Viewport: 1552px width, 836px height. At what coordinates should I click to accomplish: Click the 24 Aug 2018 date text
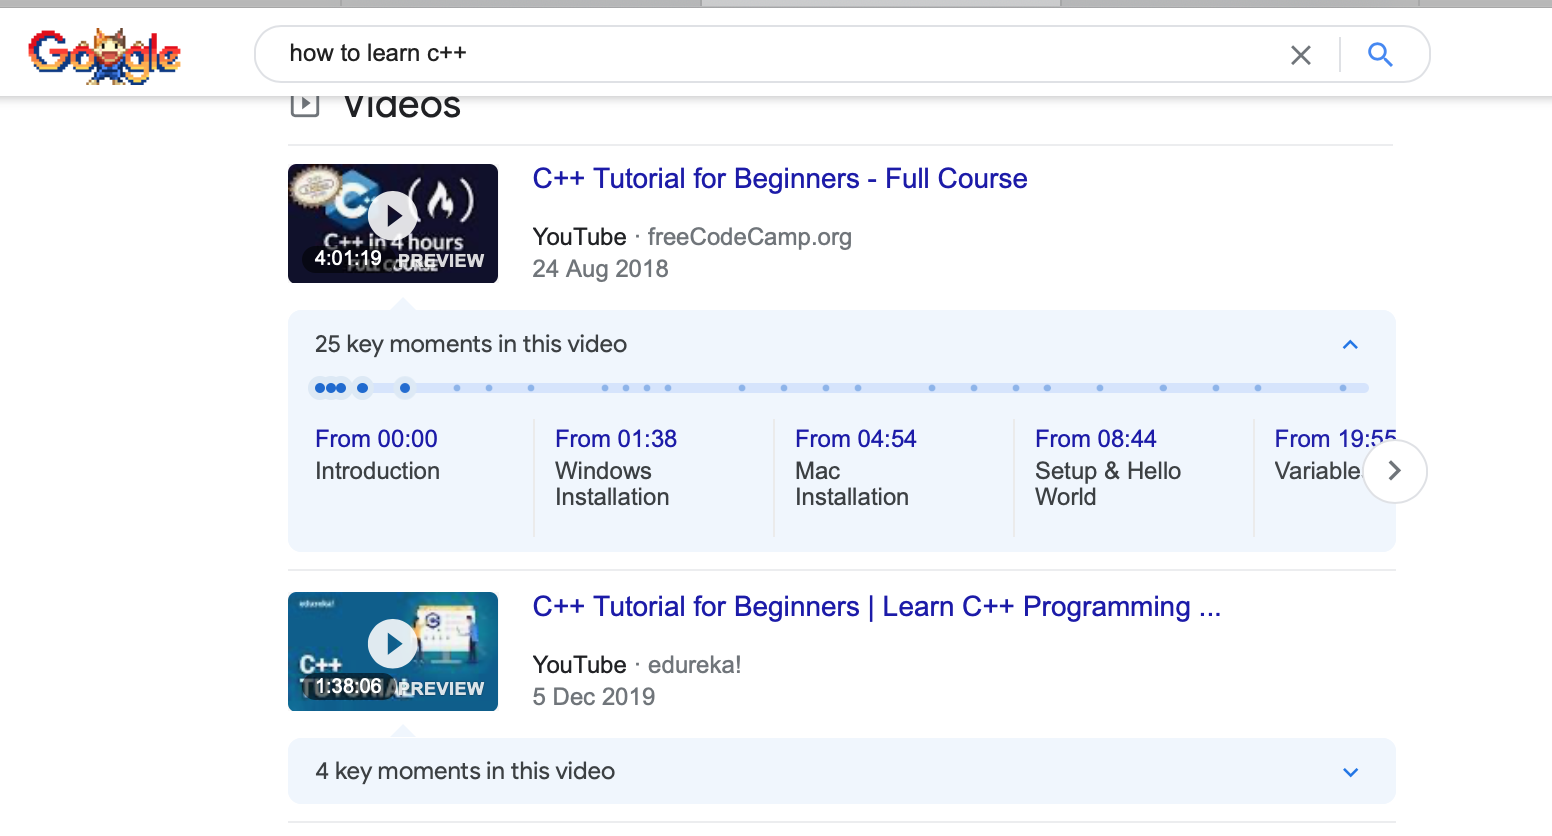click(x=600, y=269)
